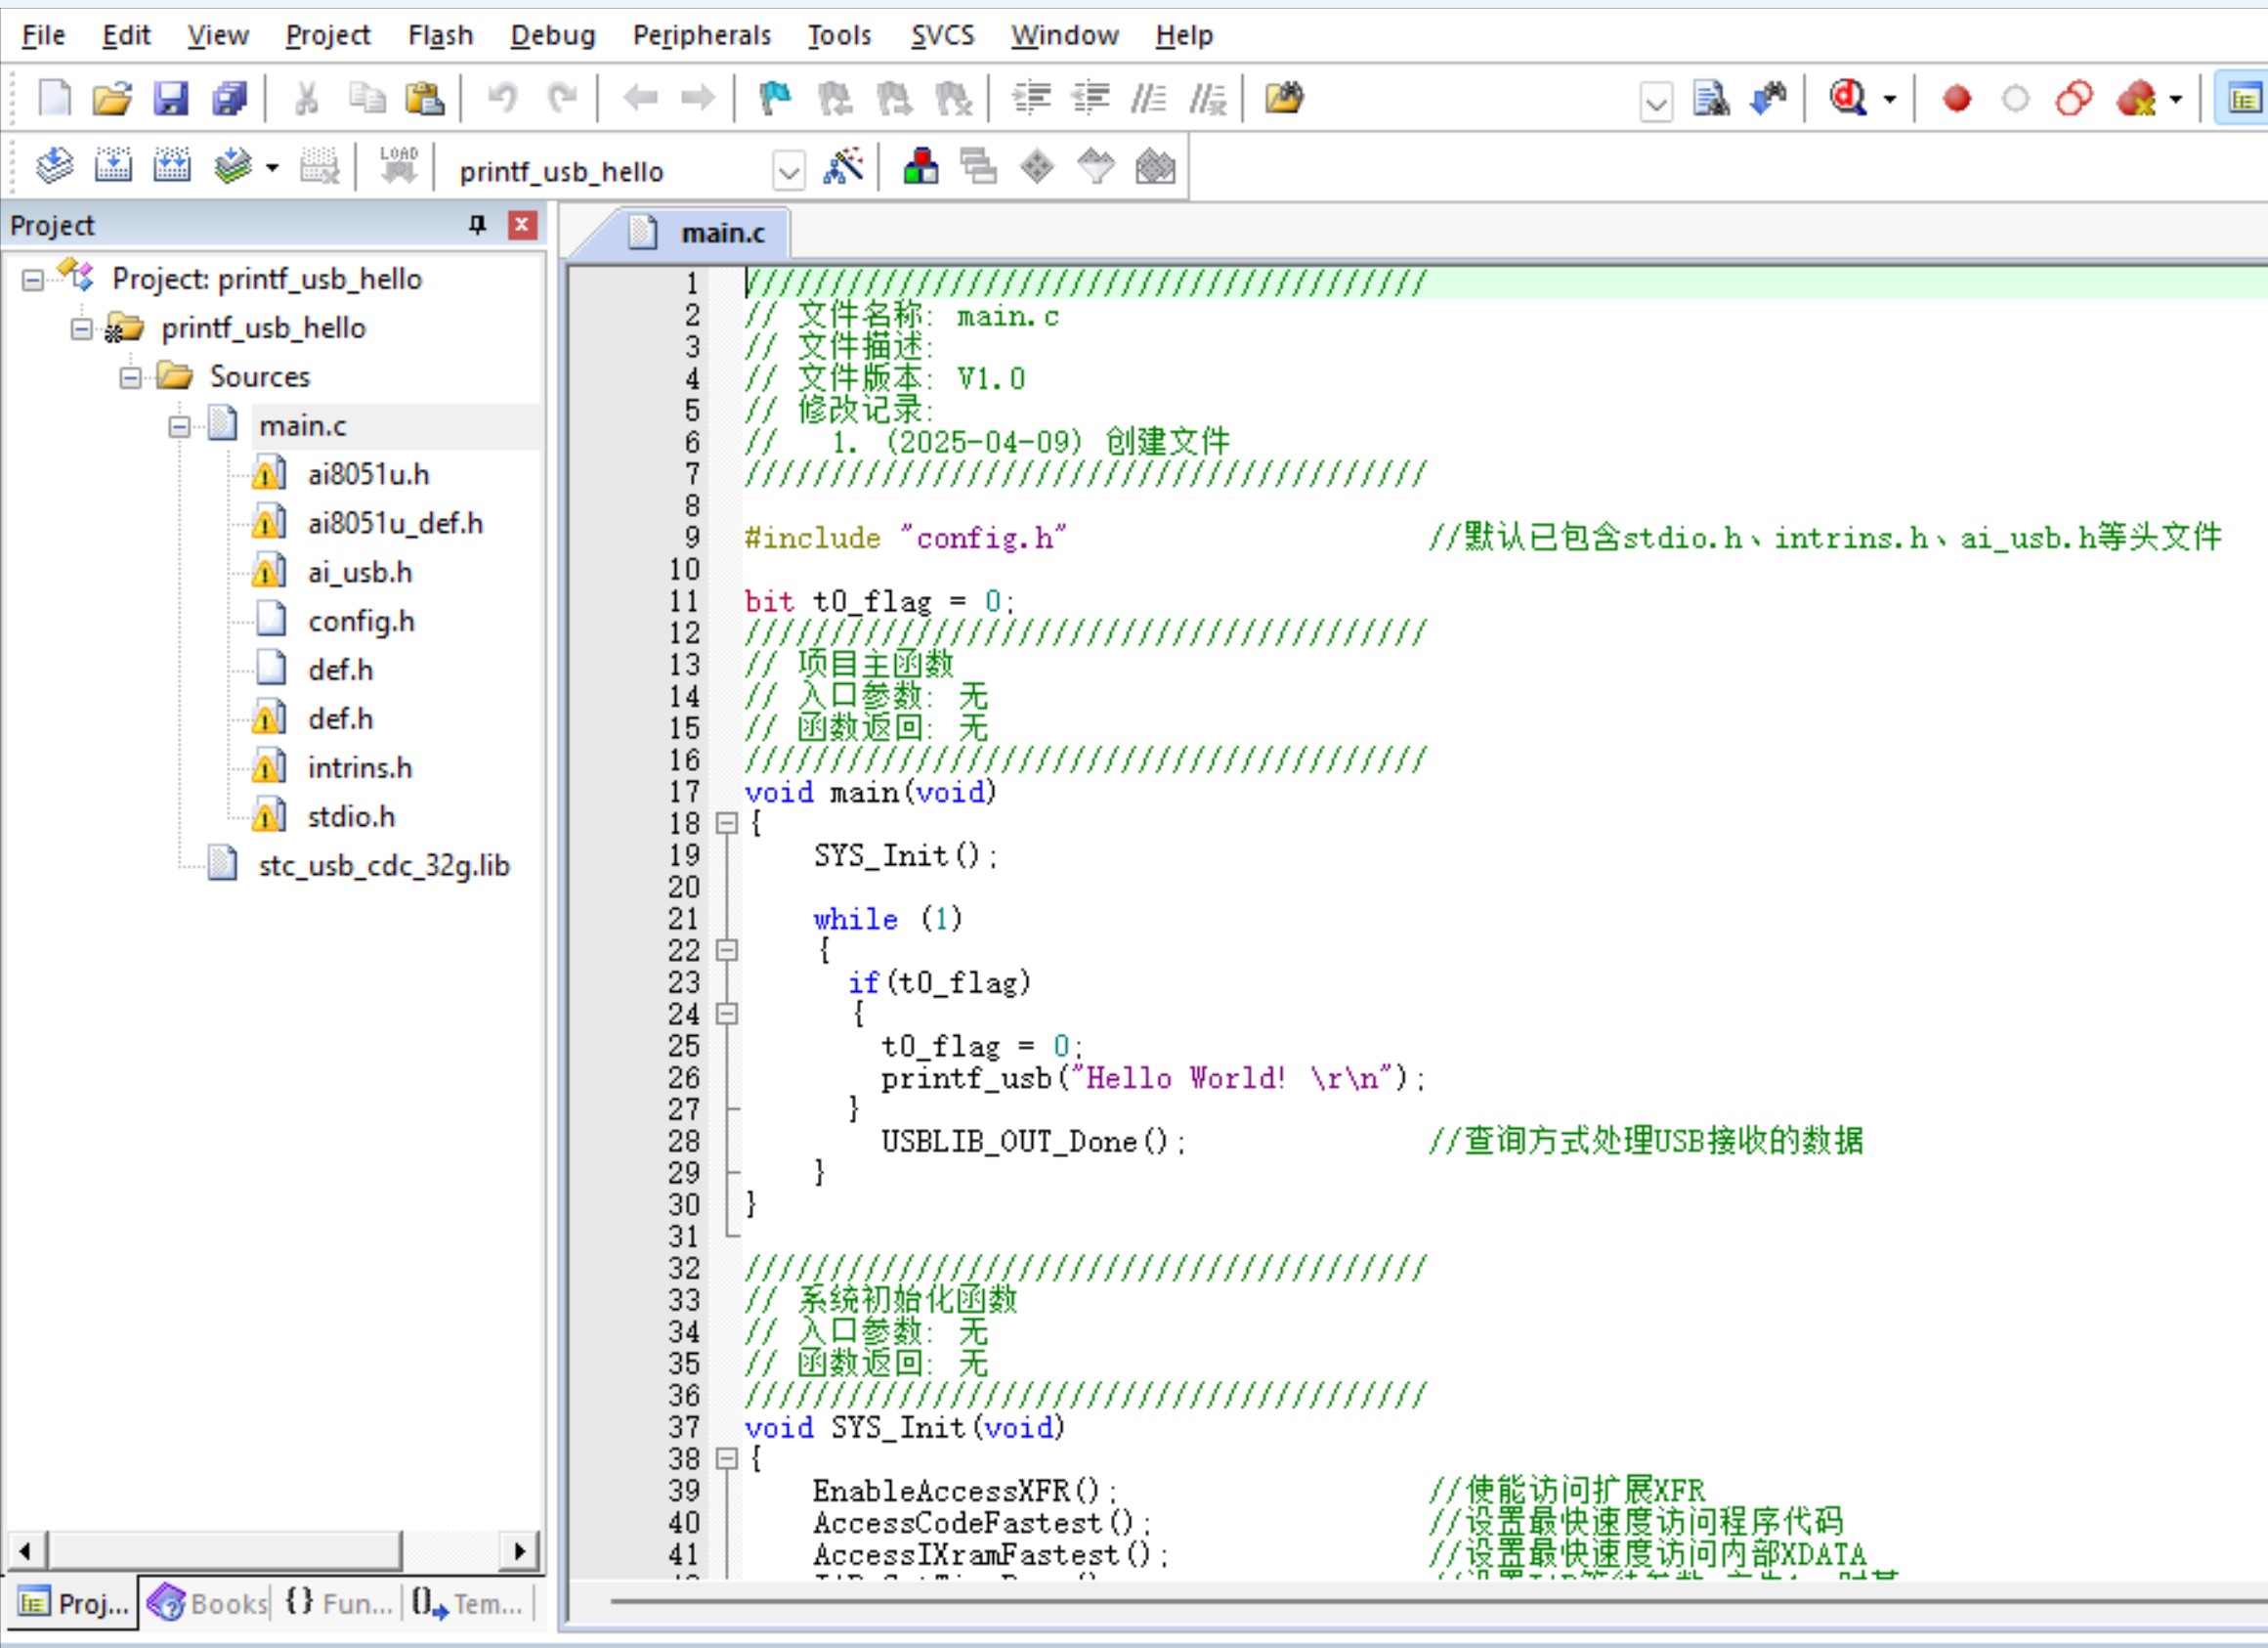Click the editor horizontal scrollbar at the bottom
This screenshot has width=2268, height=1648.
pyautogui.click(x=1438, y=1601)
